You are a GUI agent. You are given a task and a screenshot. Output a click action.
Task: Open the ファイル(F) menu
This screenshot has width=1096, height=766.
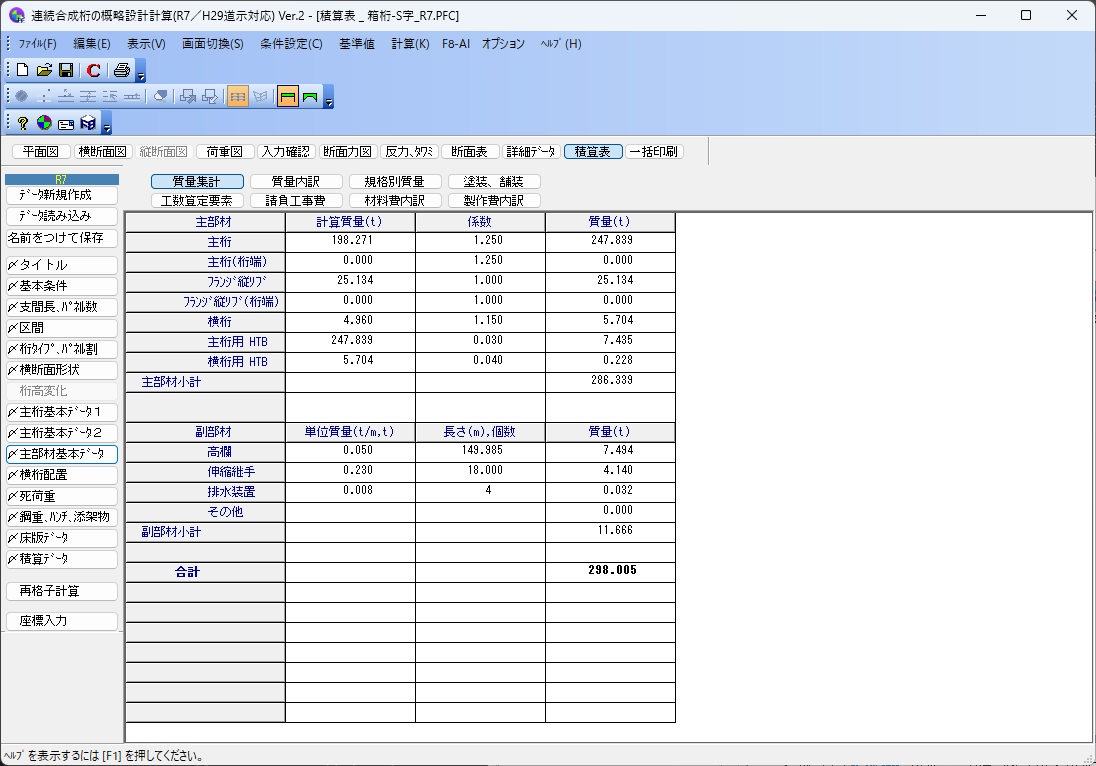(x=37, y=44)
